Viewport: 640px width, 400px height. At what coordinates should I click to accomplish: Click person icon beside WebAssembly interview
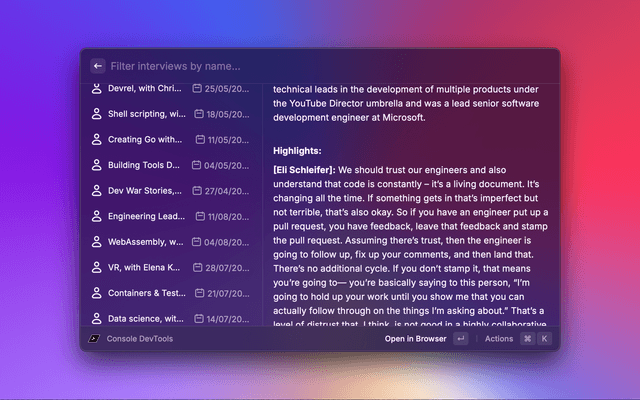(97, 242)
